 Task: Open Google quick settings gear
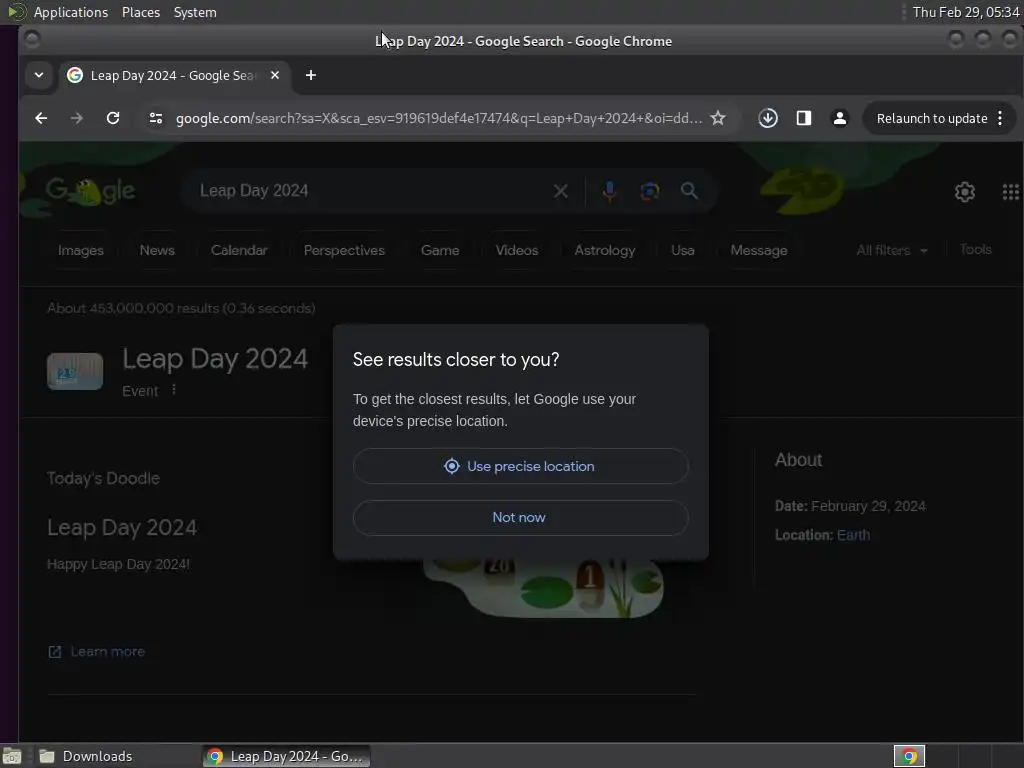click(965, 191)
